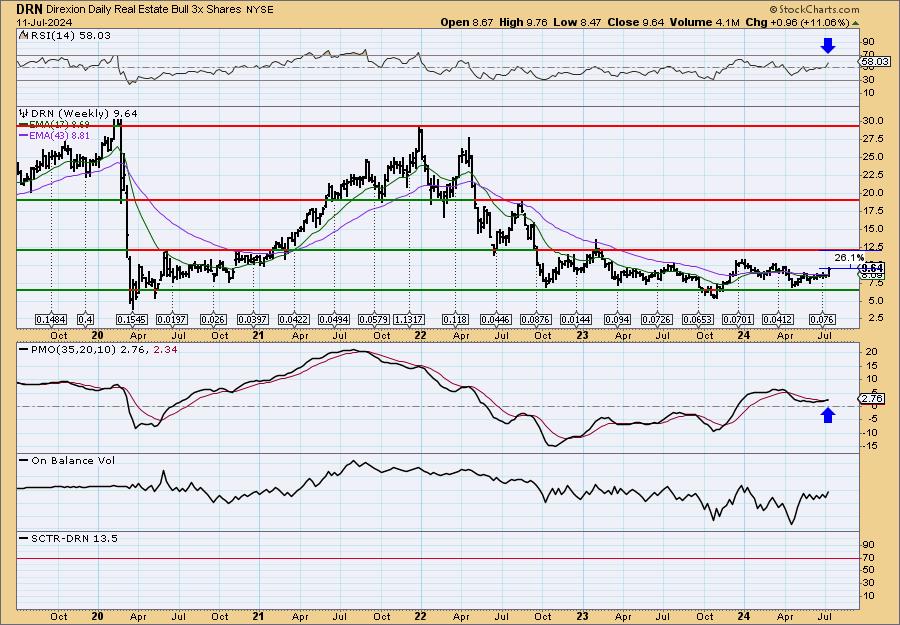Image resolution: width=900 pixels, height=625 pixels.
Task: Click the 0.1484 dividend marker
Action: click(x=51, y=319)
